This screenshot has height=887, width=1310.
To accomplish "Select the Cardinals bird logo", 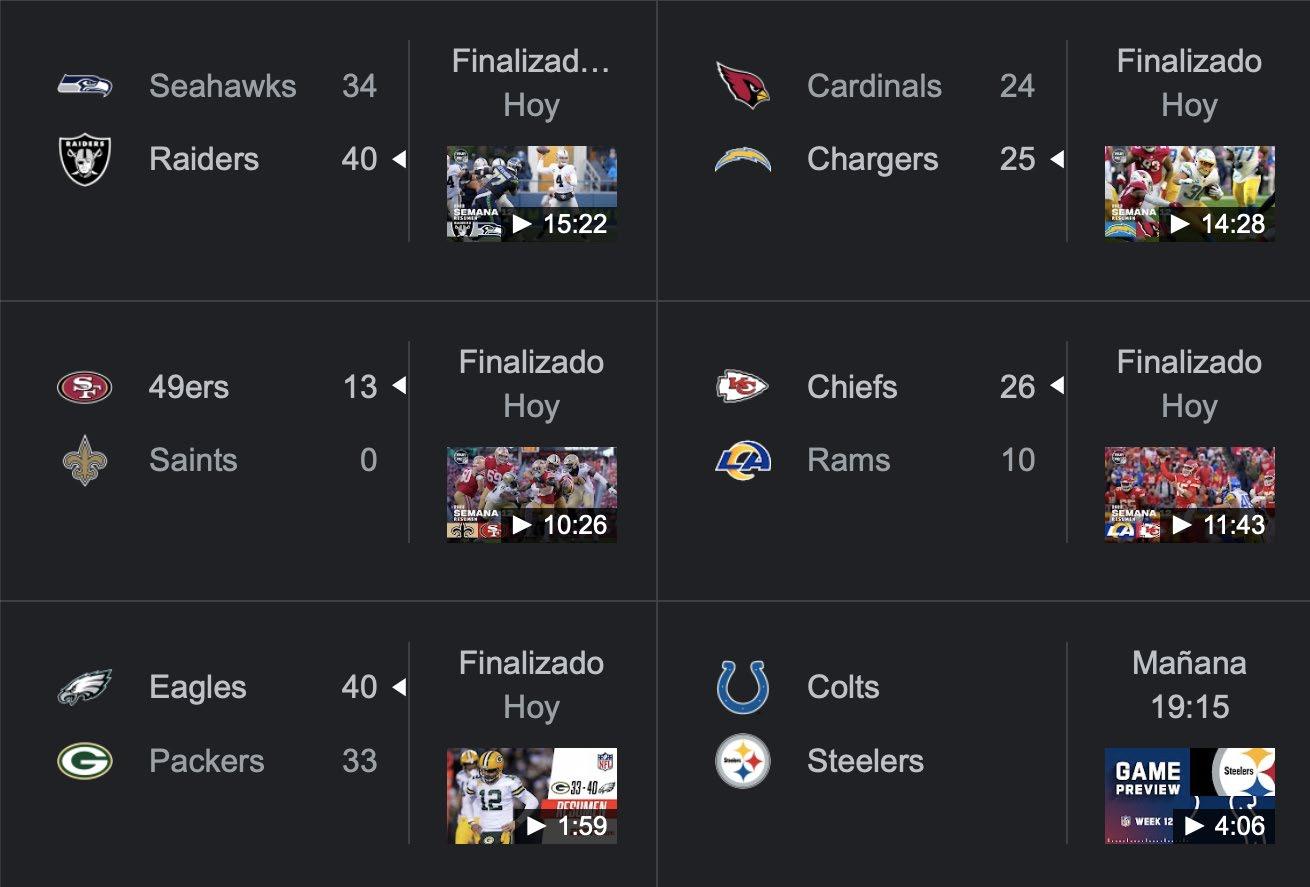I will point(743,86).
